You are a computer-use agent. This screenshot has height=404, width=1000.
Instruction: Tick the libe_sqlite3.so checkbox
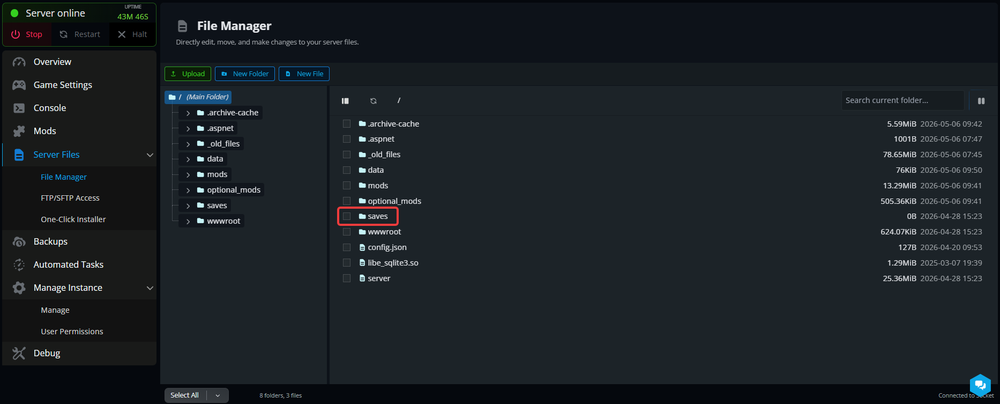(346, 263)
